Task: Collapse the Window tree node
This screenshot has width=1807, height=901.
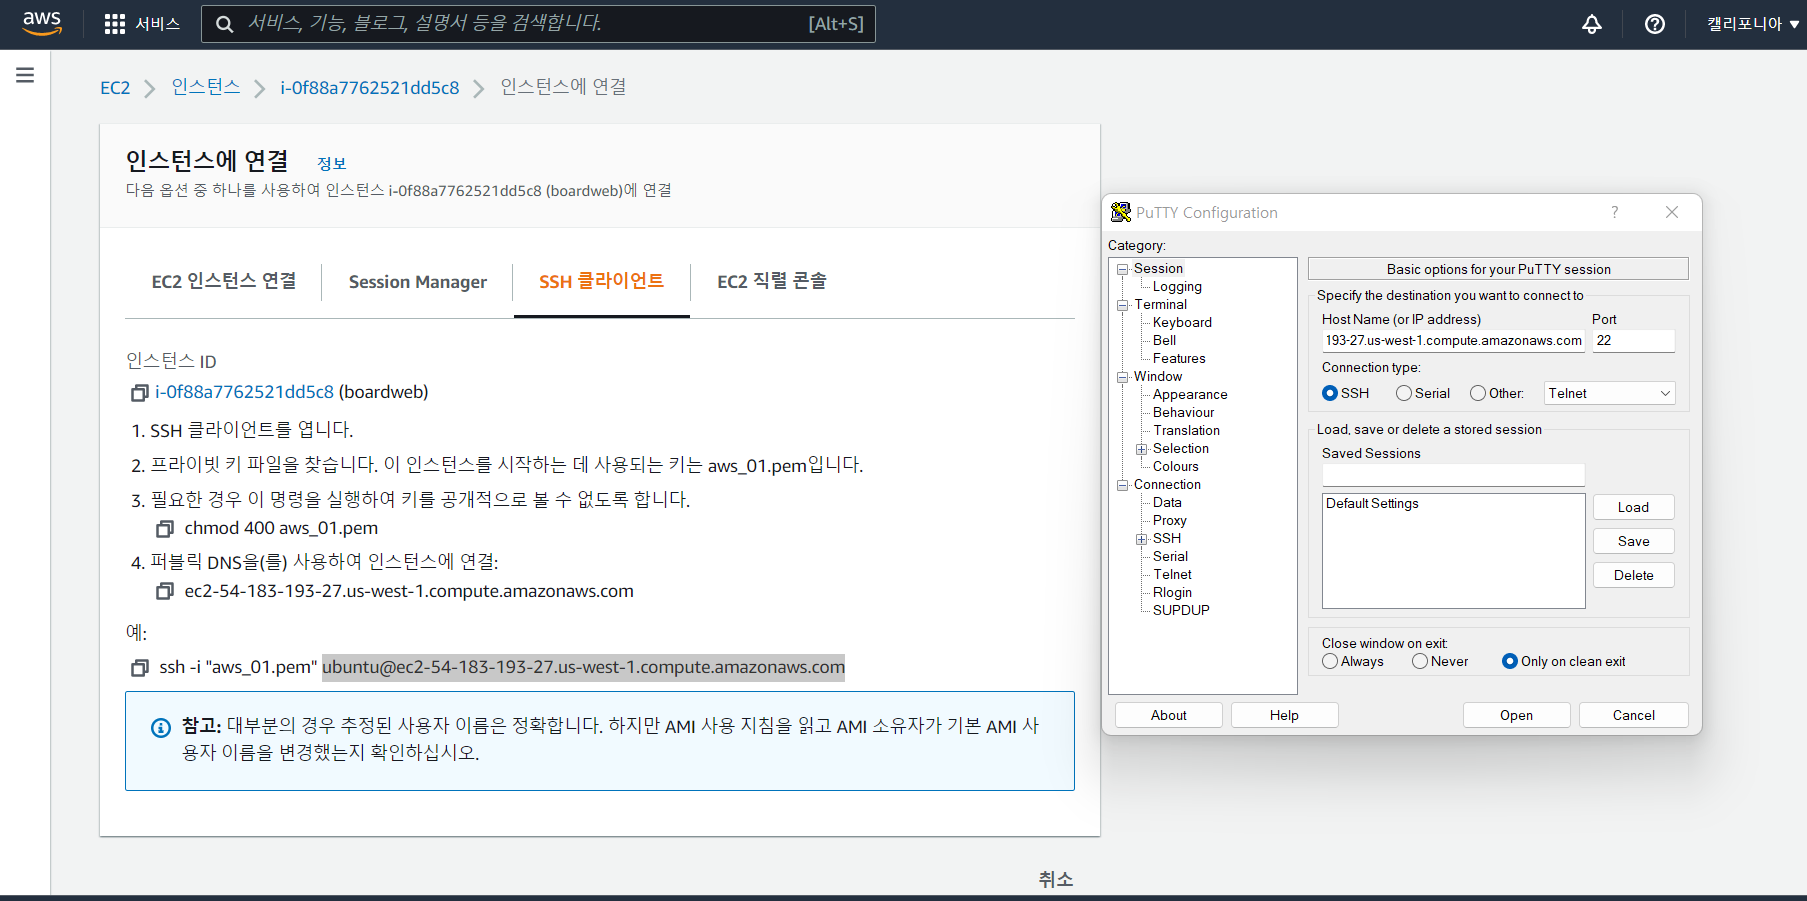Action: 1123,377
